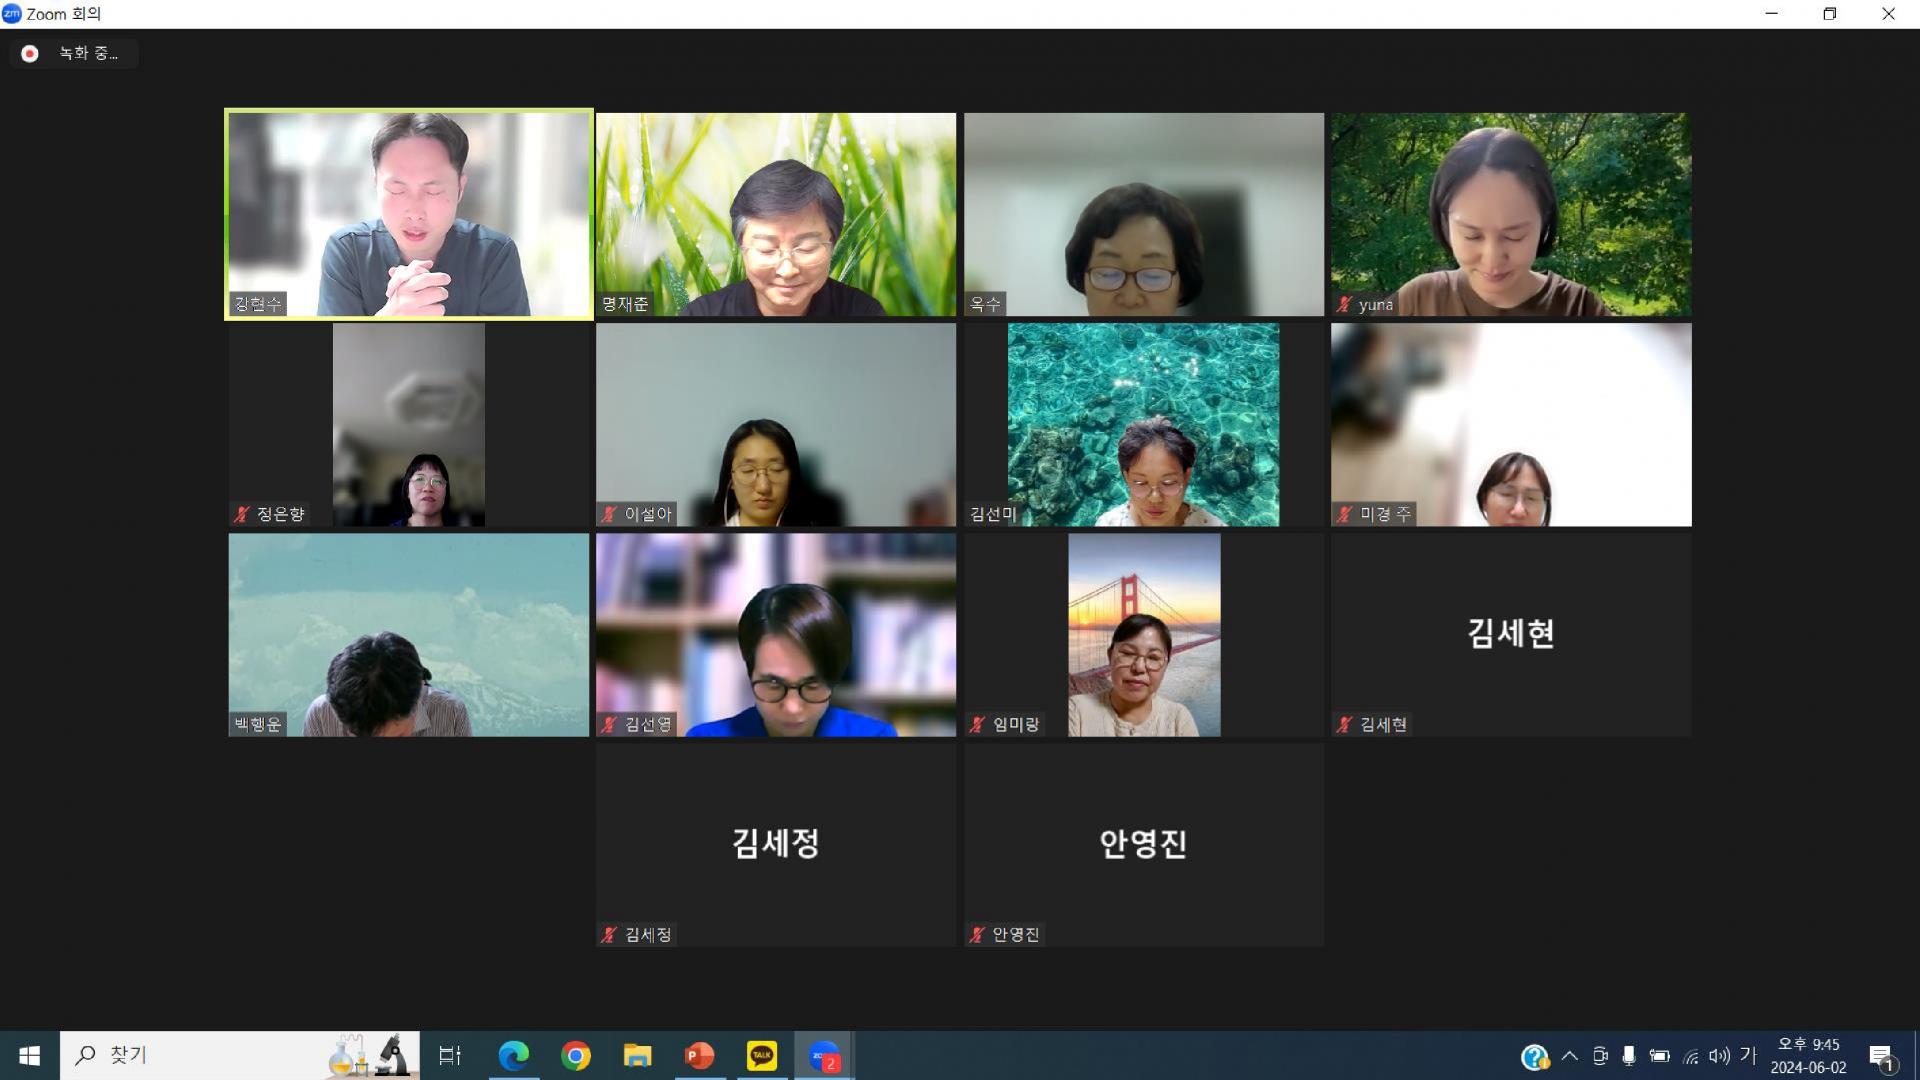Open the Windows Start menu
Screen dimensions: 1920x1080
(29, 1056)
